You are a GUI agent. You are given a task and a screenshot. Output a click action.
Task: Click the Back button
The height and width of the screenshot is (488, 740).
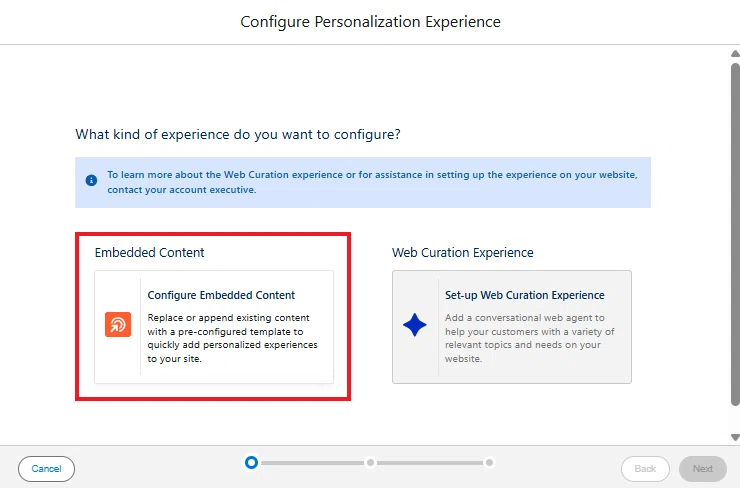(x=645, y=469)
